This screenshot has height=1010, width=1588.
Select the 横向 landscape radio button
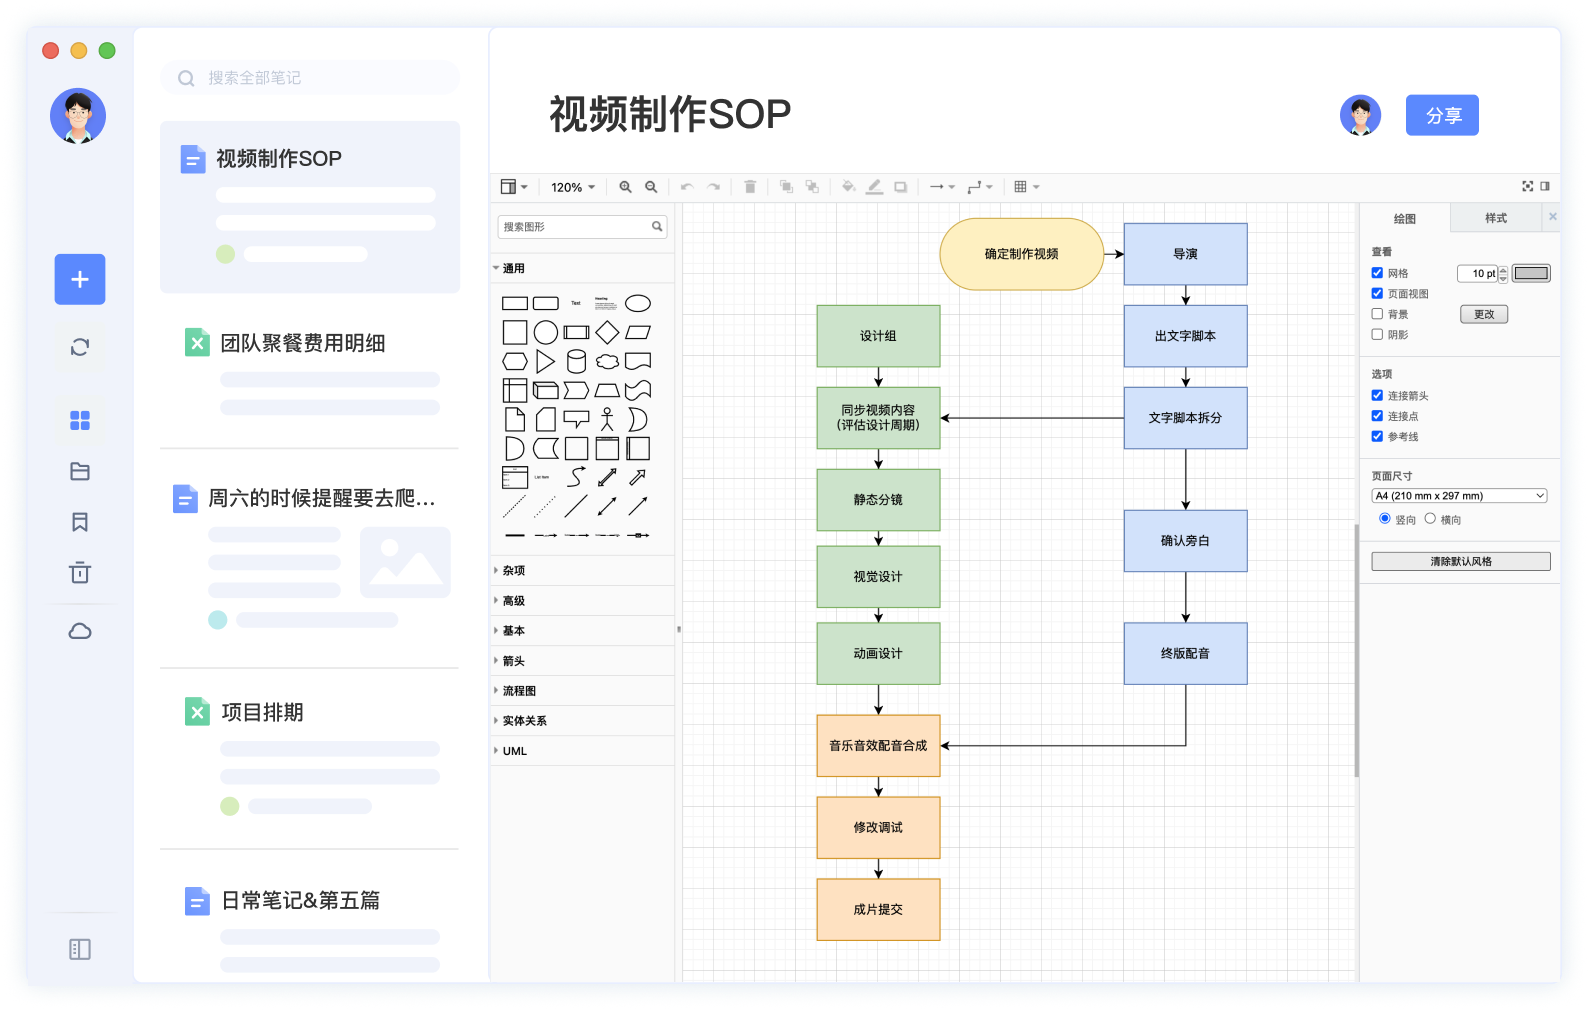1430,519
